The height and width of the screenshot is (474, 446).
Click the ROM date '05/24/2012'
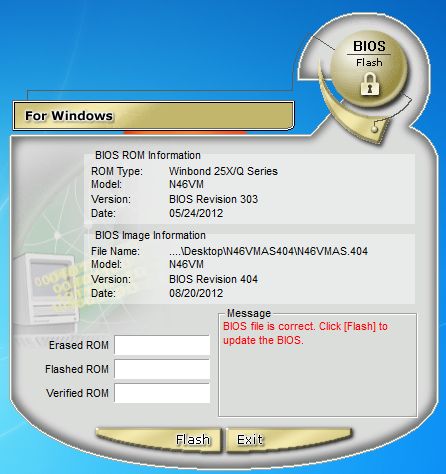[196, 213]
